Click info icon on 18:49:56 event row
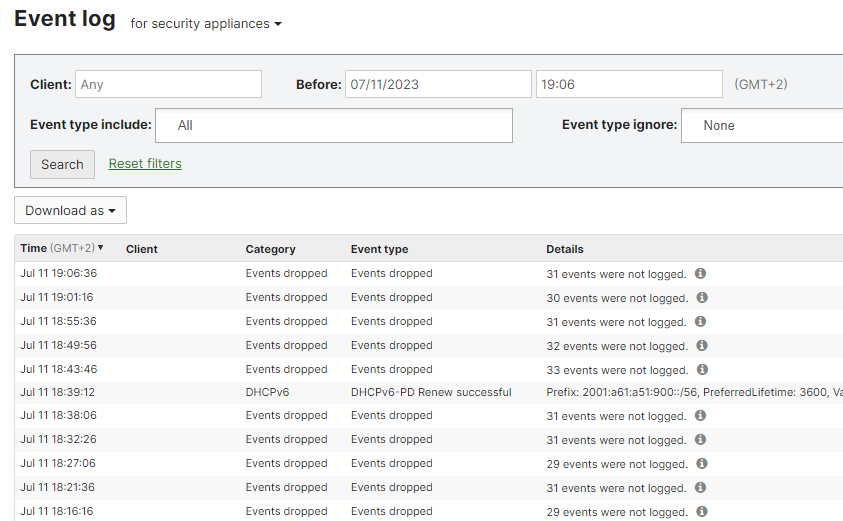This screenshot has width=843, height=521. 702,345
